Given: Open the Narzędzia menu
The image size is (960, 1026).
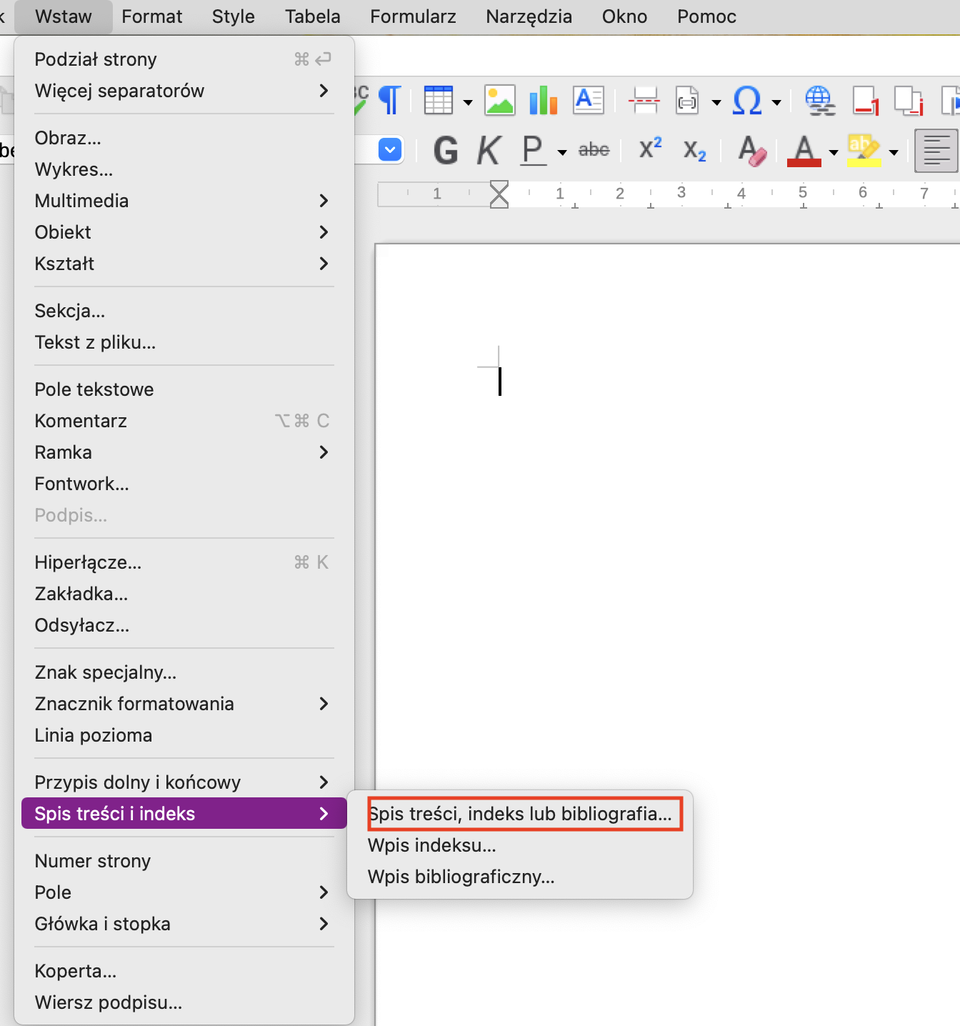Looking at the screenshot, I should pos(528,16).
